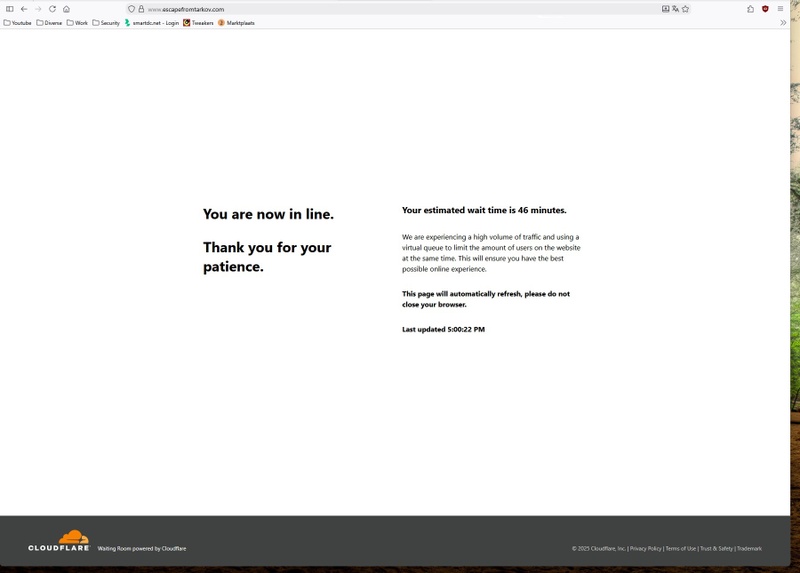The width and height of the screenshot is (800, 573).
Task: Go back with the back arrow
Action: (x=24, y=9)
